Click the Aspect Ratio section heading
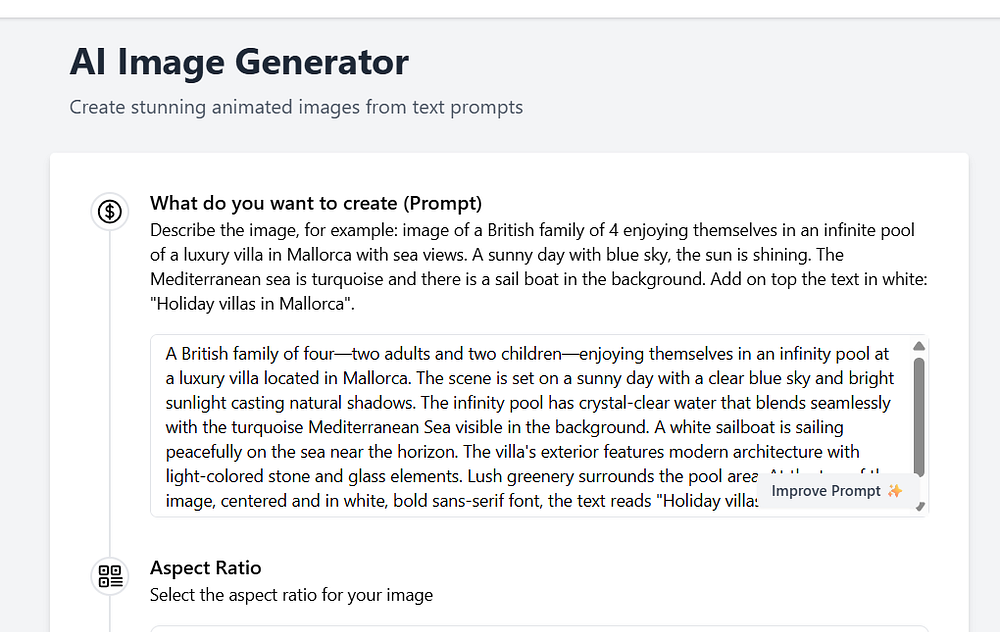 (x=205, y=567)
